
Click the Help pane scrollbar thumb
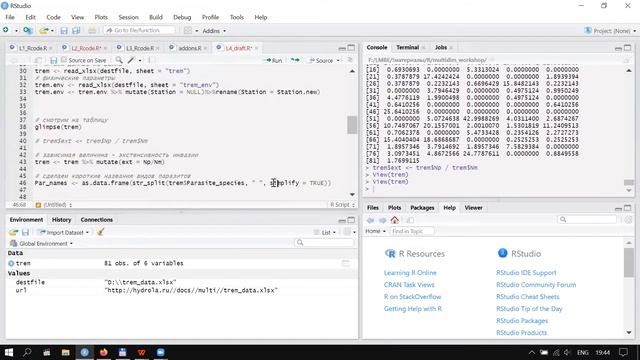pos(629,262)
